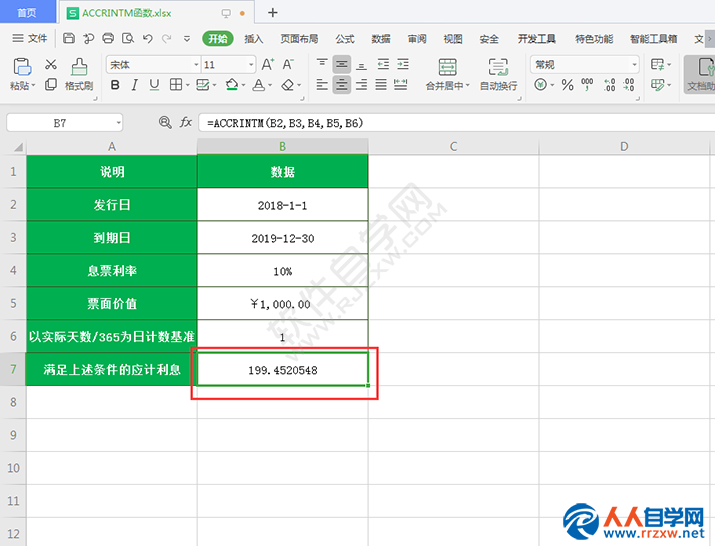Click the currency symbol icon
This screenshot has width=715, height=546.
[x=540, y=85]
